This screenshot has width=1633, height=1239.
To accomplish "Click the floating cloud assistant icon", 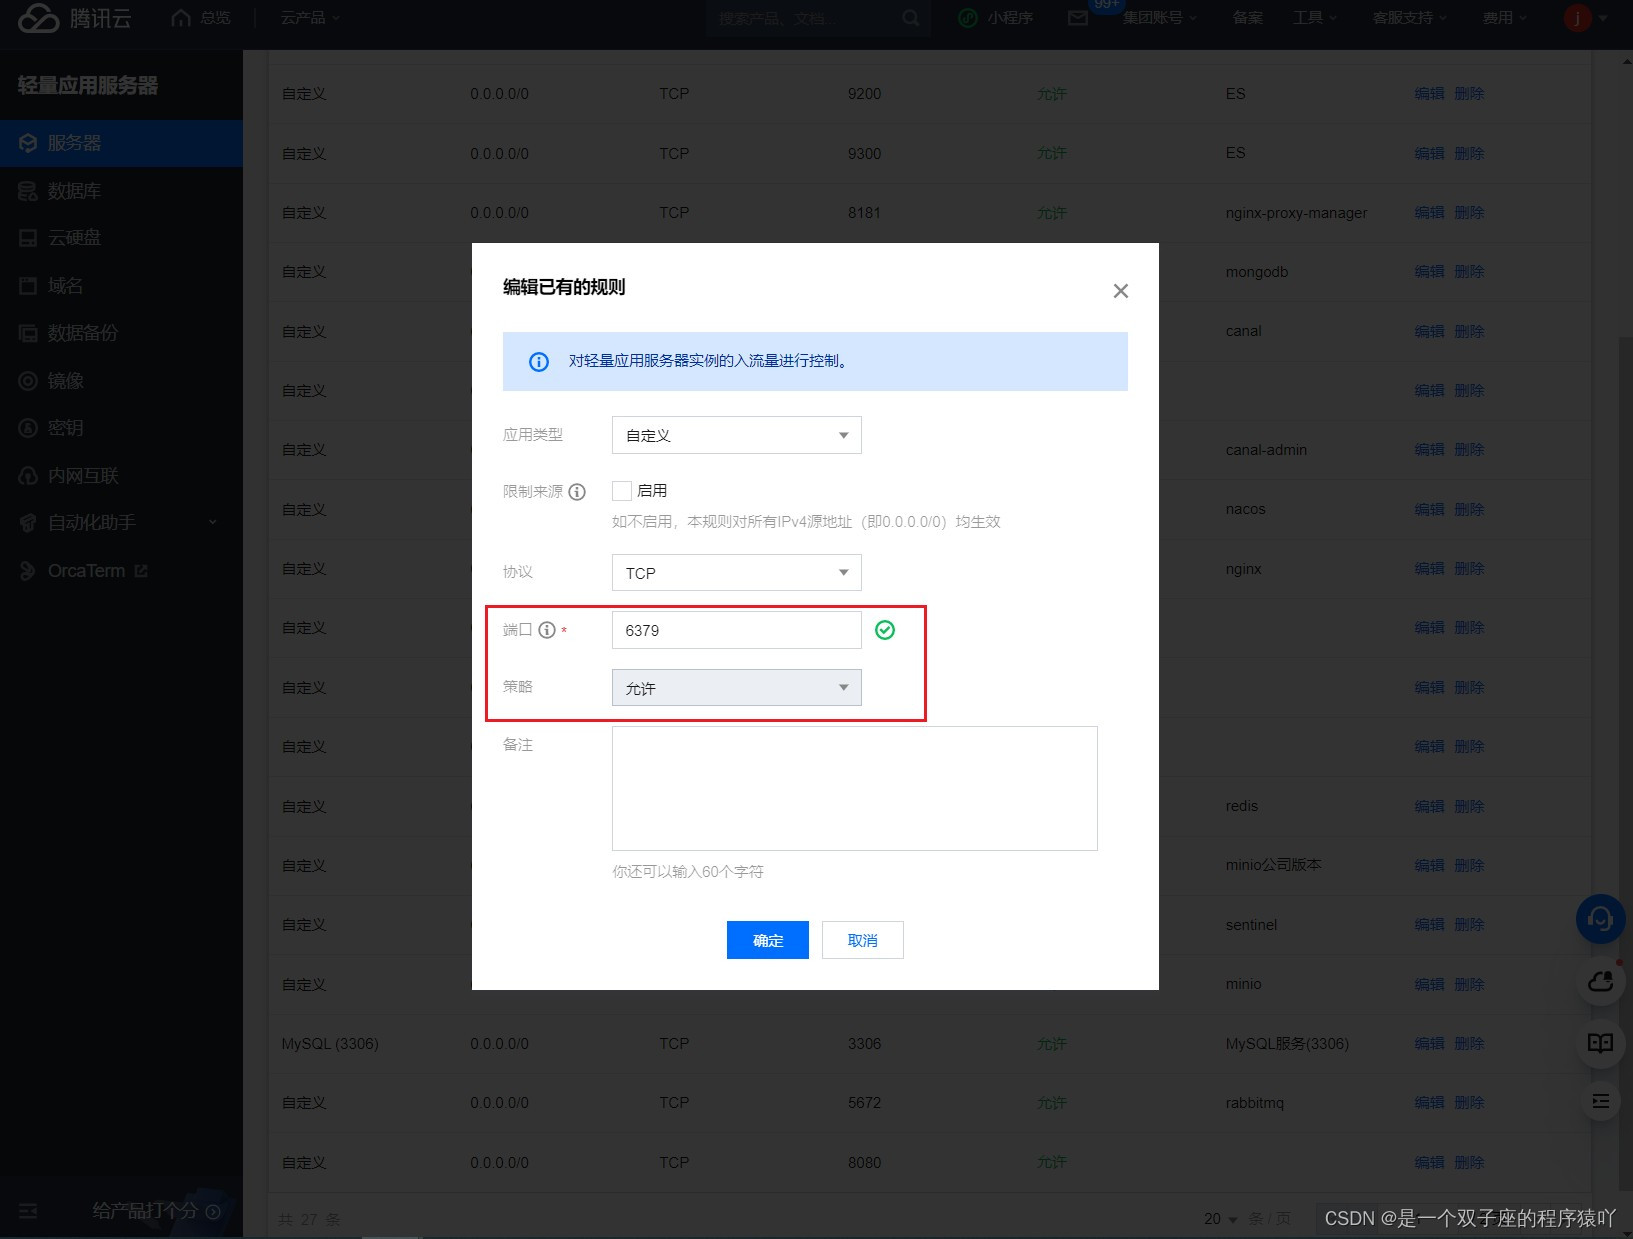I will click(x=1600, y=982).
